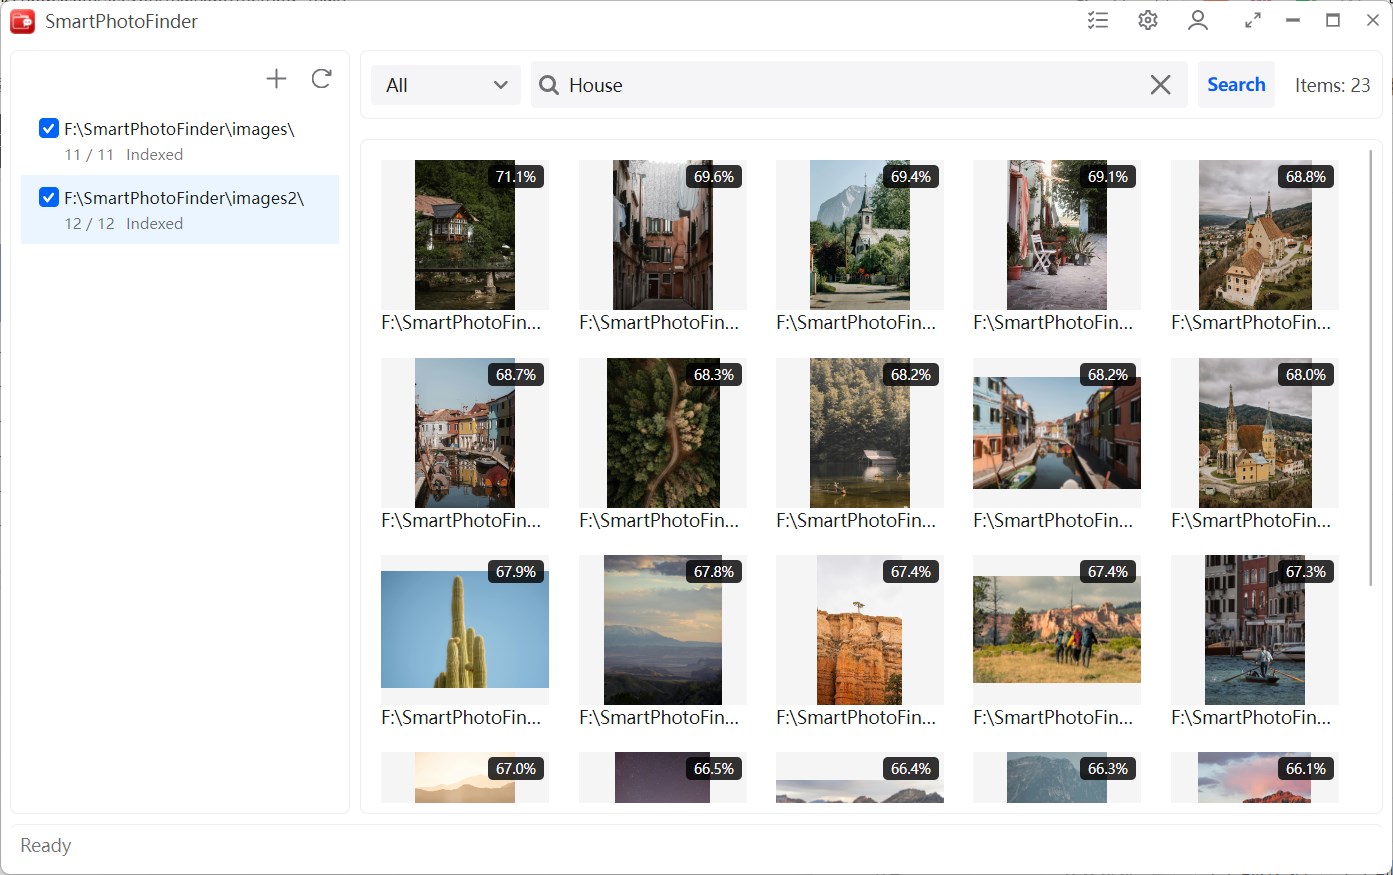Select the F:\SmartPhotoFinder\images\ folder entry

pos(180,141)
